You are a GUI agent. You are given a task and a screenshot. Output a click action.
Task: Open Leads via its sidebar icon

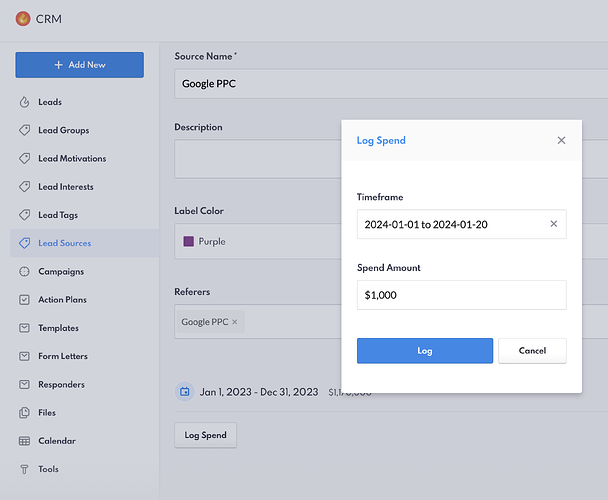[x=25, y=102]
